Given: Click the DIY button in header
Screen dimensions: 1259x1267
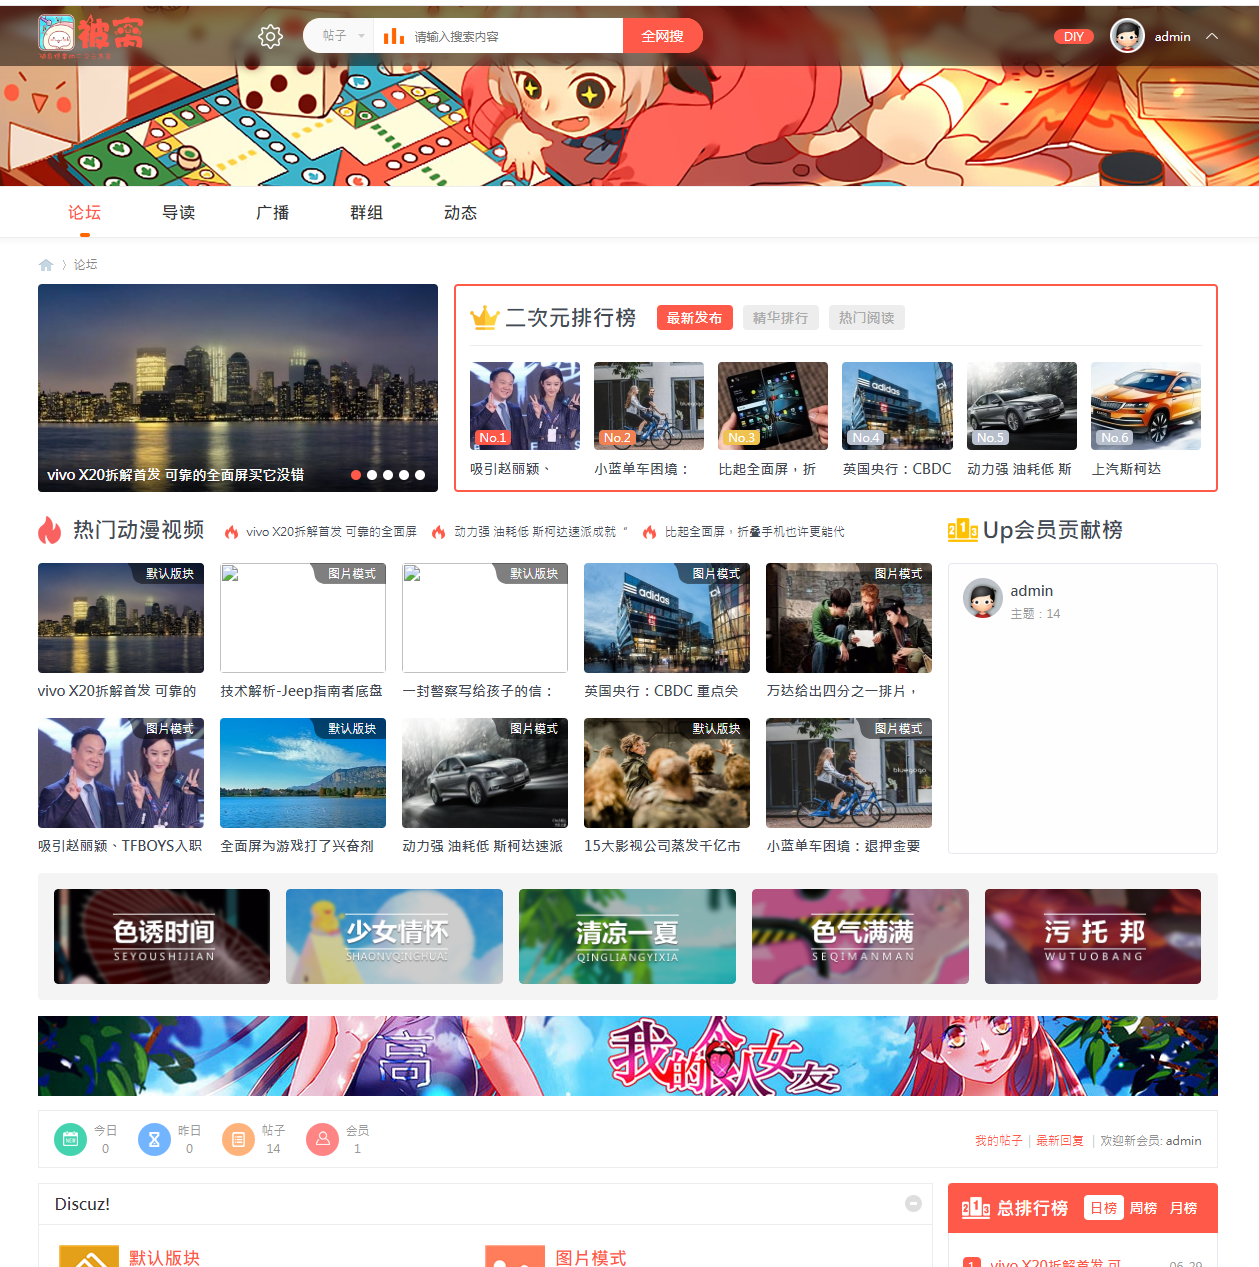Looking at the screenshot, I should coord(1073,37).
